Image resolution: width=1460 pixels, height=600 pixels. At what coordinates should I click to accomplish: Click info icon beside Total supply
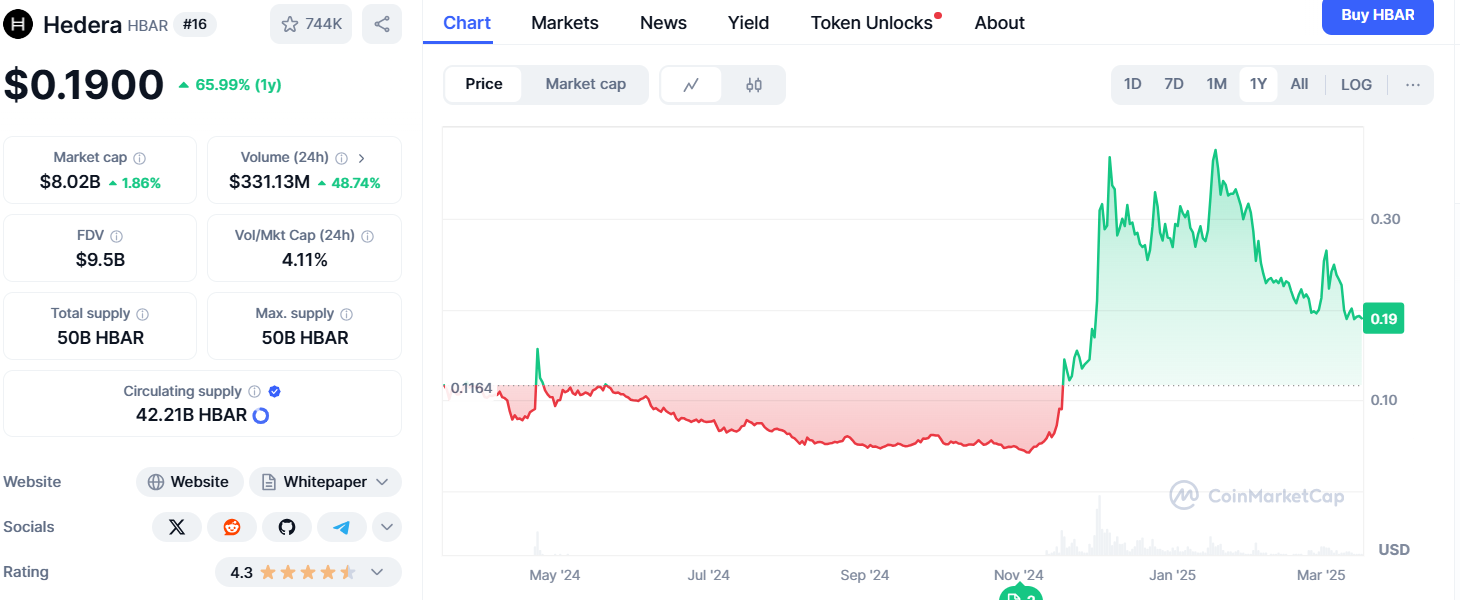click(143, 314)
